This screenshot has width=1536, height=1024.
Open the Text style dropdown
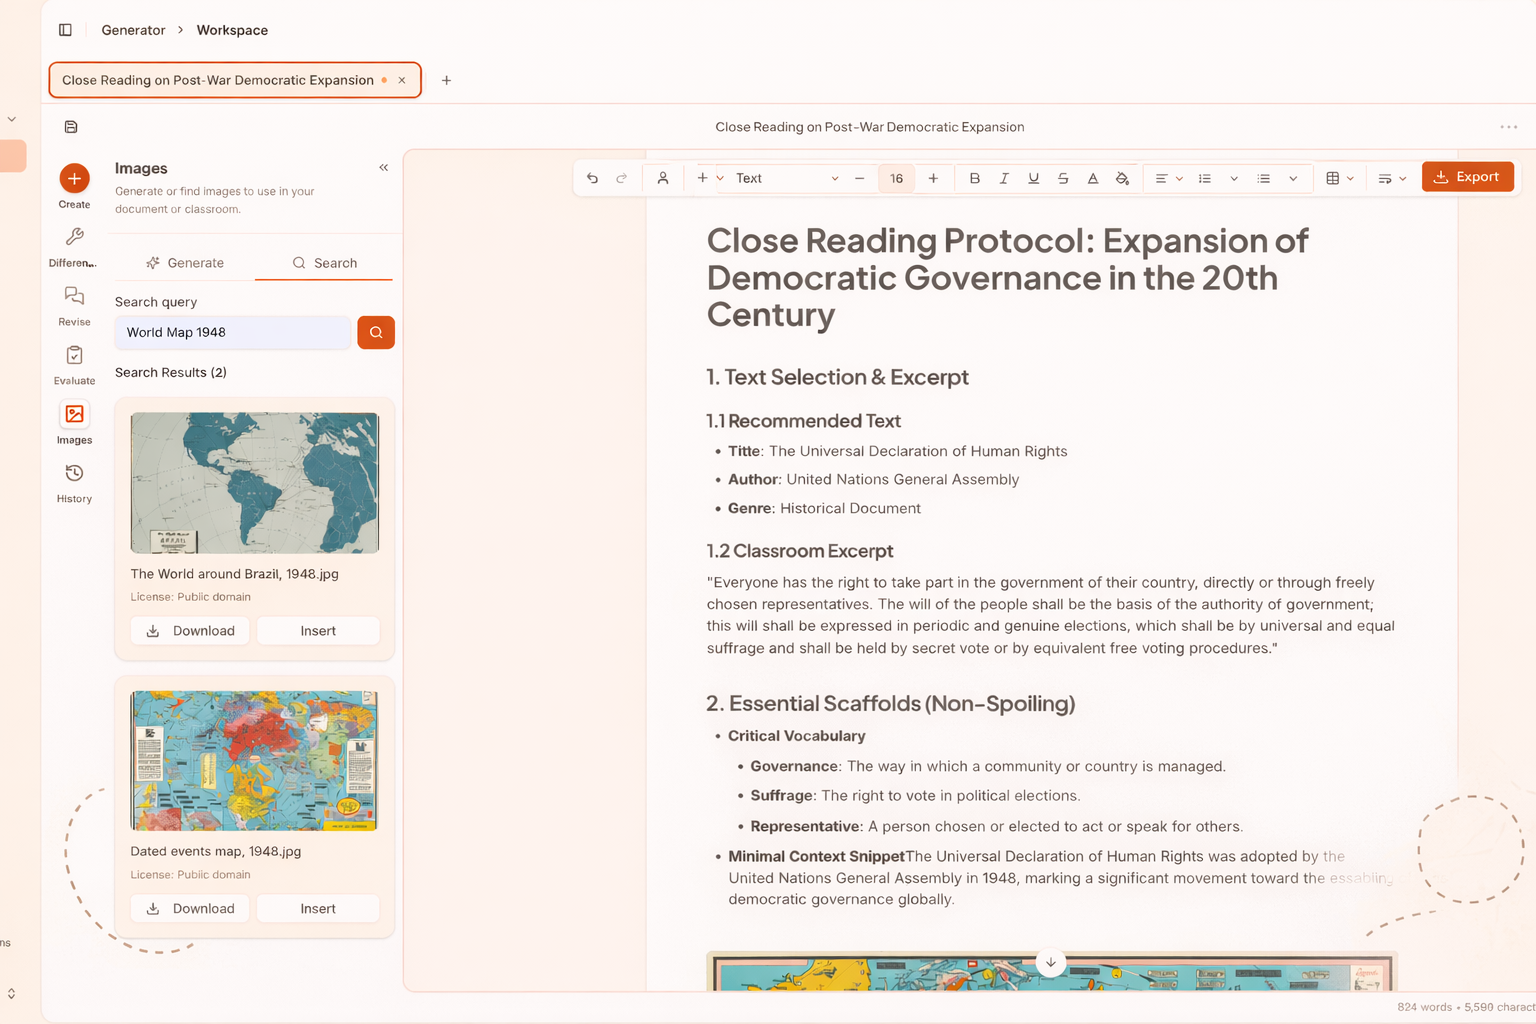coord(787,178)
